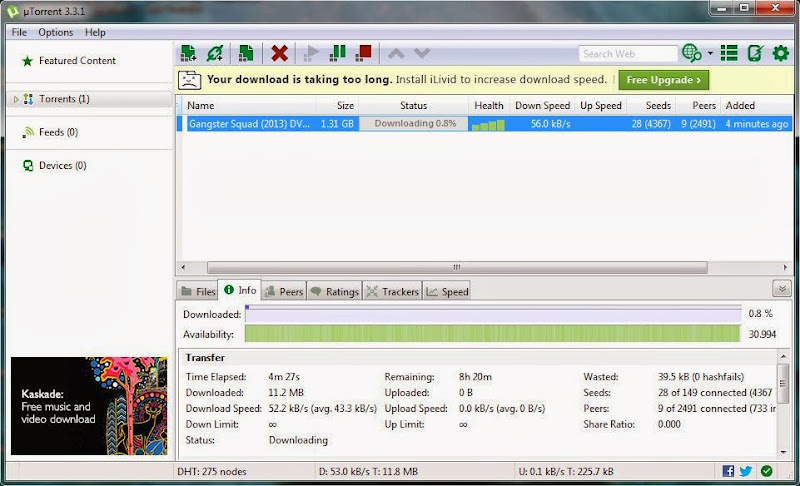The height and width of the screenshot is (486, 800).
Task: Click the horizontal scrollbar thumb in torrent list
Action: (x=457, y=267)
